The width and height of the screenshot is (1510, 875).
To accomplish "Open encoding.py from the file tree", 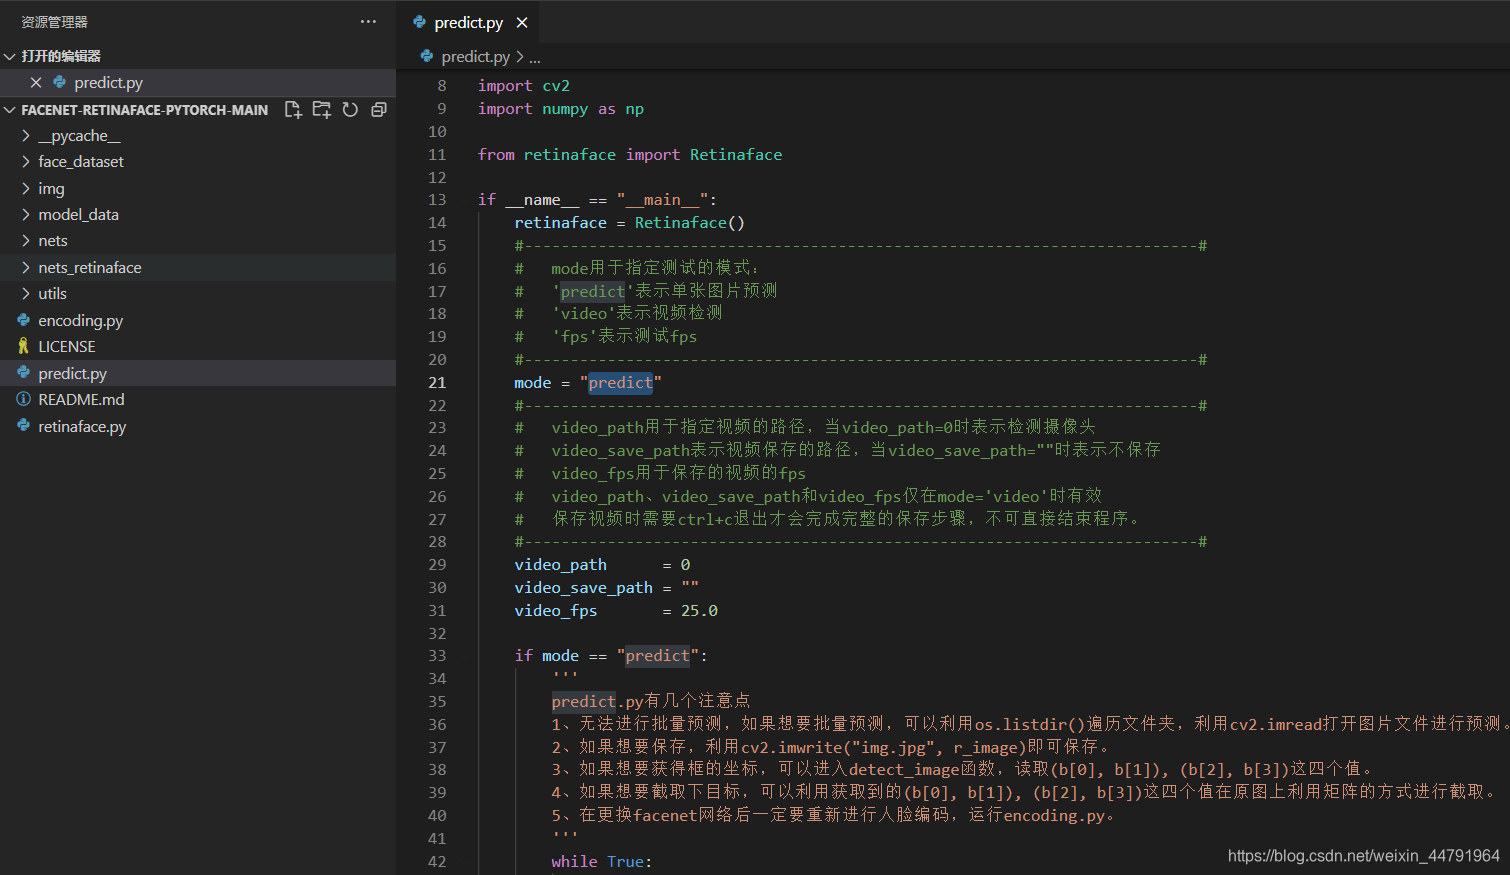I will tap(80, 321).
